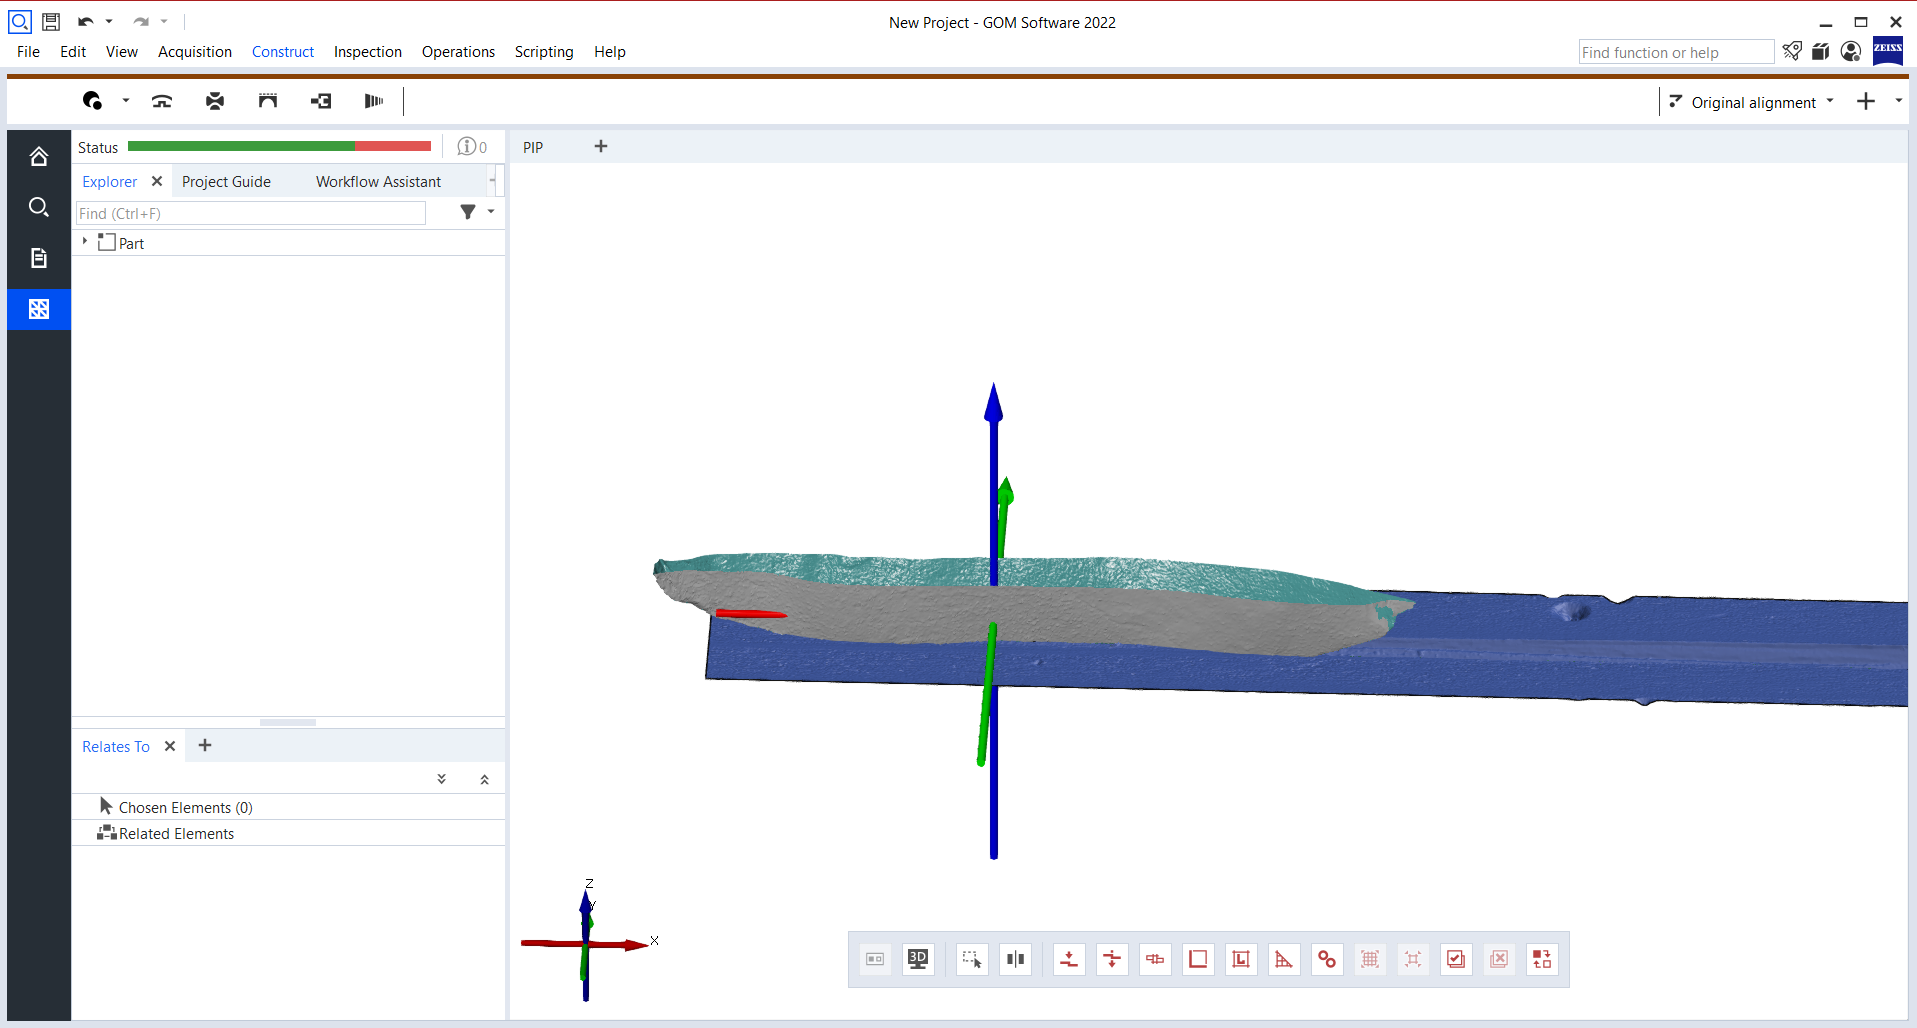
Task: Open the document report workspace in sidebar
Action: pyautogui.click(x=39, y=258)
